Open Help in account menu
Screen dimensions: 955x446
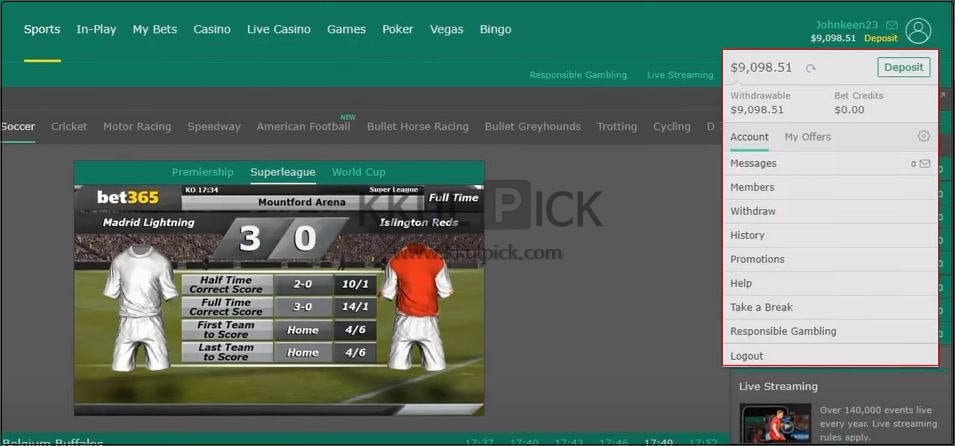pos(830,283)
